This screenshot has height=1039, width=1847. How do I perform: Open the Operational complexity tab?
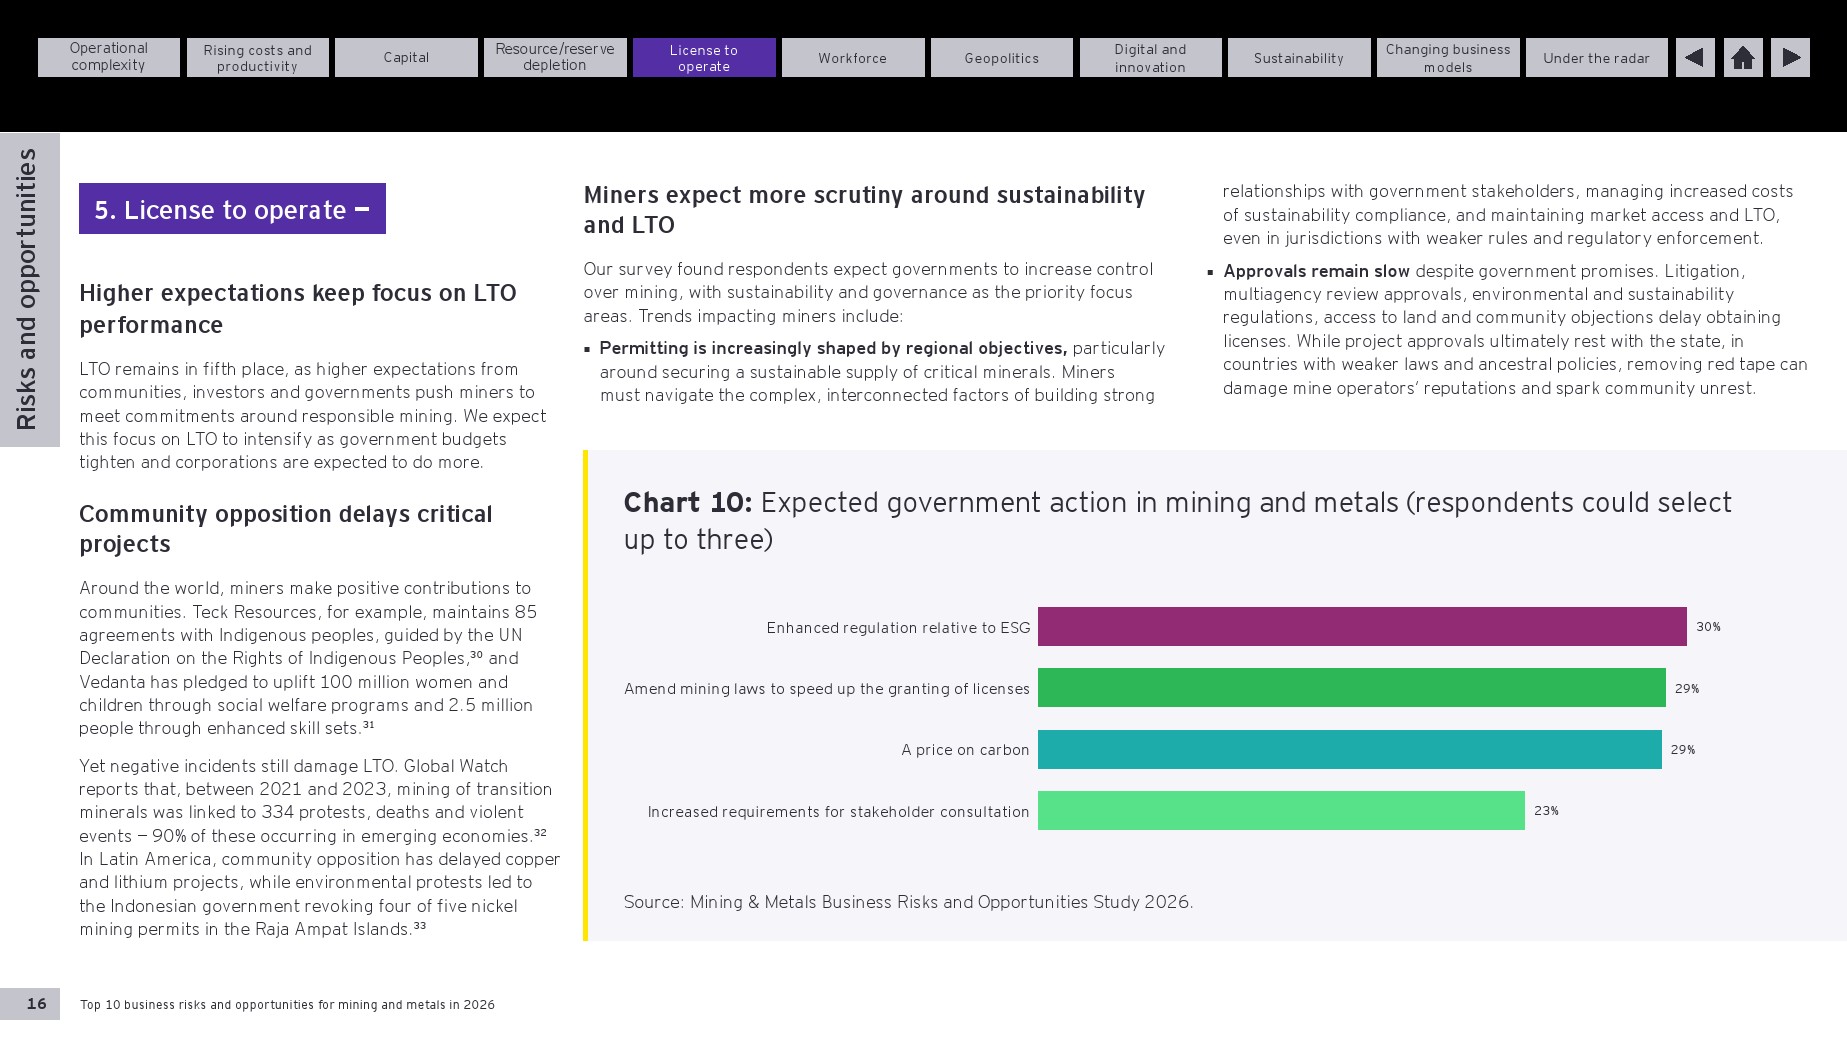coord(109,57)
